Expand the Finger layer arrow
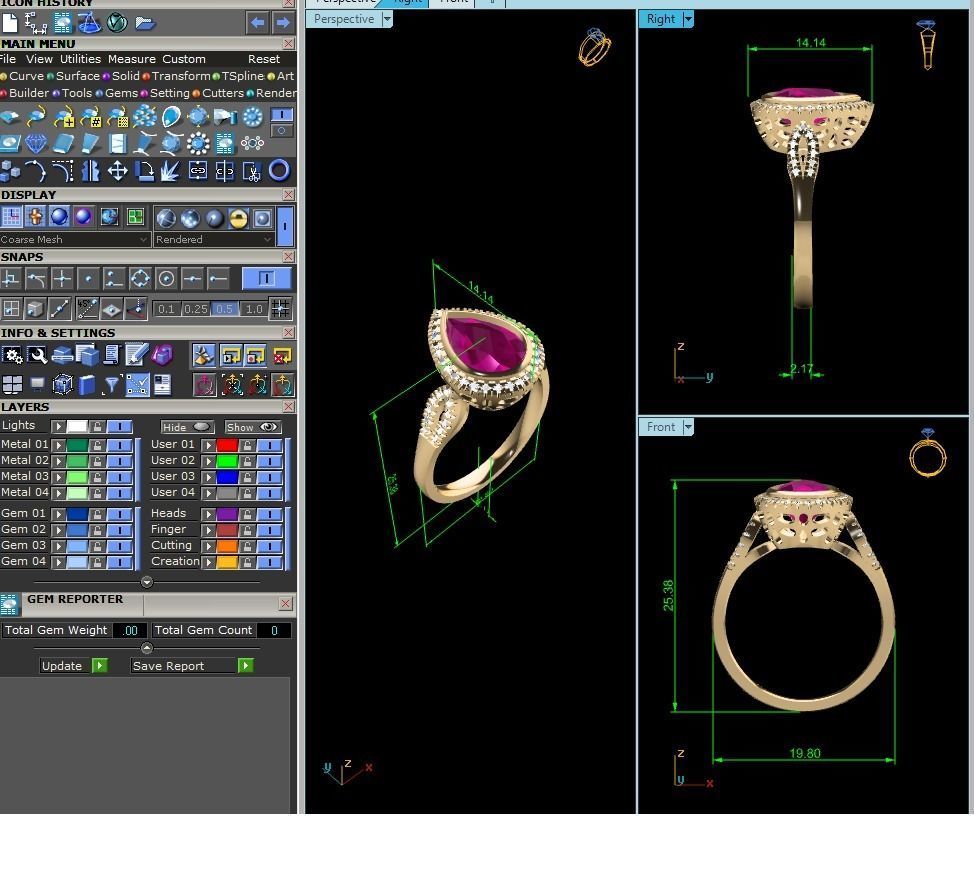The image size is (974, 875). click(x=209, y=530)
